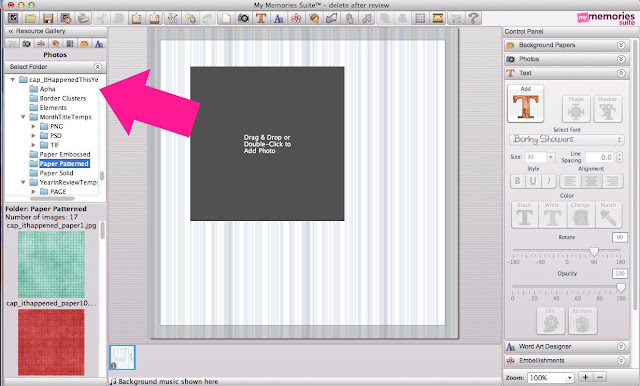The width and height of the screenshot is (640, 386).
Task: Select the layouts tab in Resource Gallery
Action: (x=70, y=43)
